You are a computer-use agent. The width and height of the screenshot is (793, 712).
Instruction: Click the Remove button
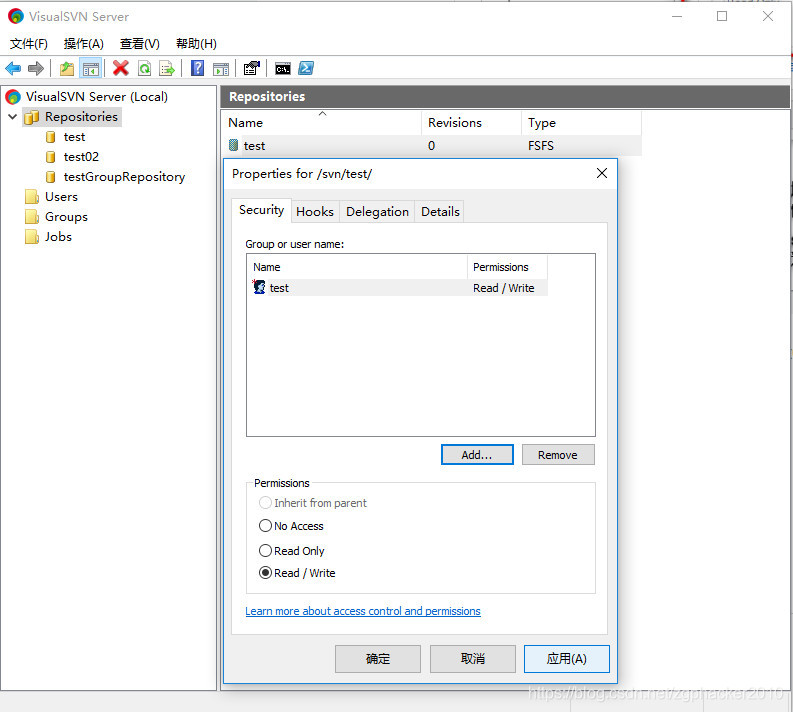coord(558,455)
